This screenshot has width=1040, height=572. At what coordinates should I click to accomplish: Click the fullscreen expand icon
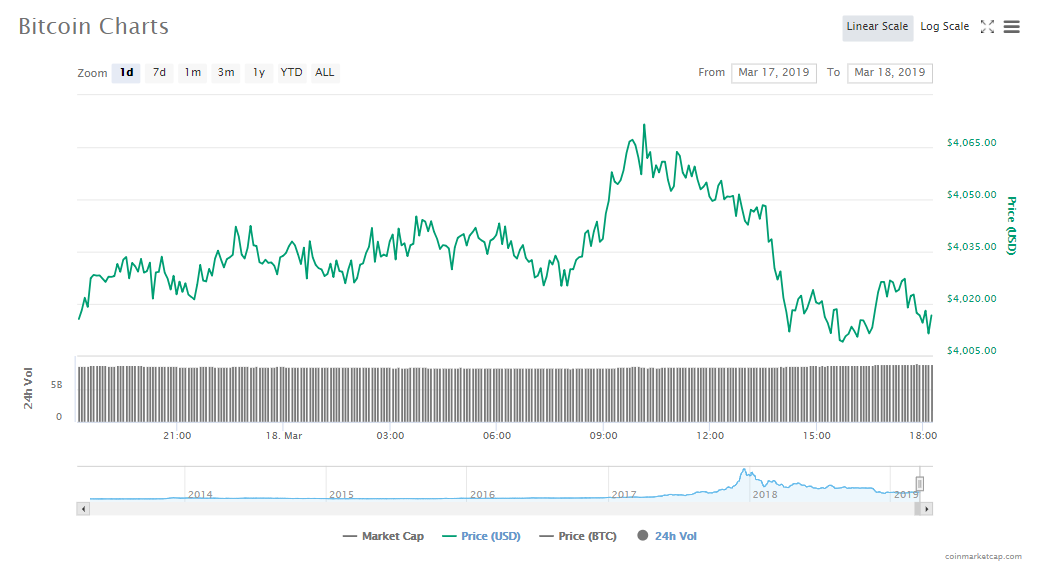(987, 27)
